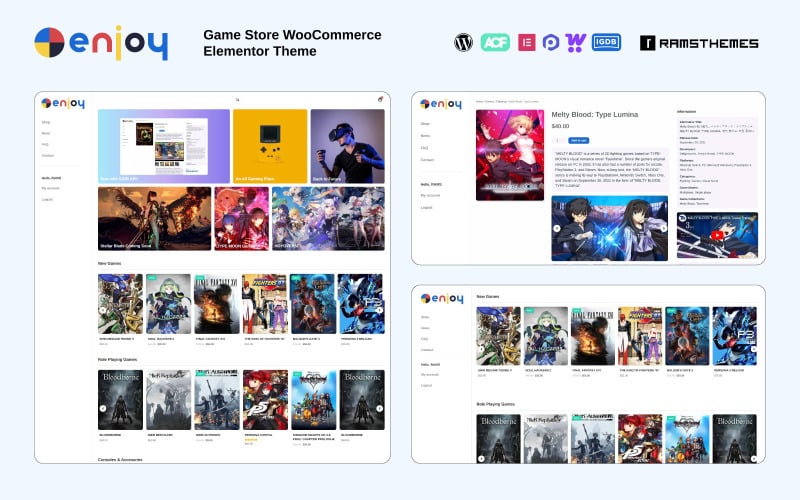Open the Melty Blood cover art image
Screen dimensions: 800x500
(509, 155)
